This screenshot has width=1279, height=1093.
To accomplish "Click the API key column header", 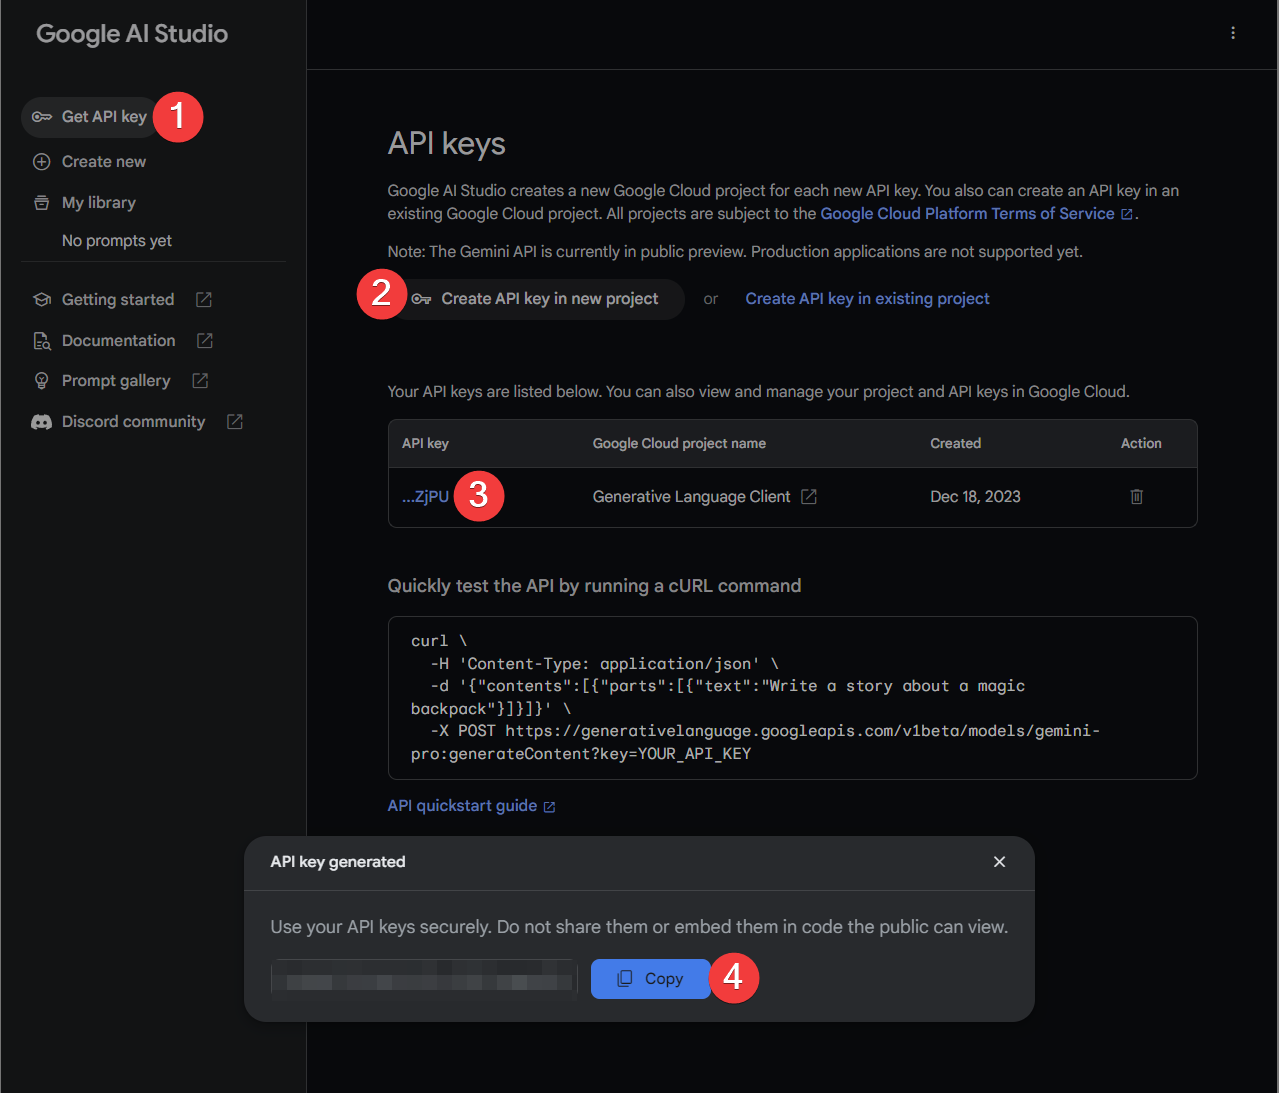I will point(425,443).
